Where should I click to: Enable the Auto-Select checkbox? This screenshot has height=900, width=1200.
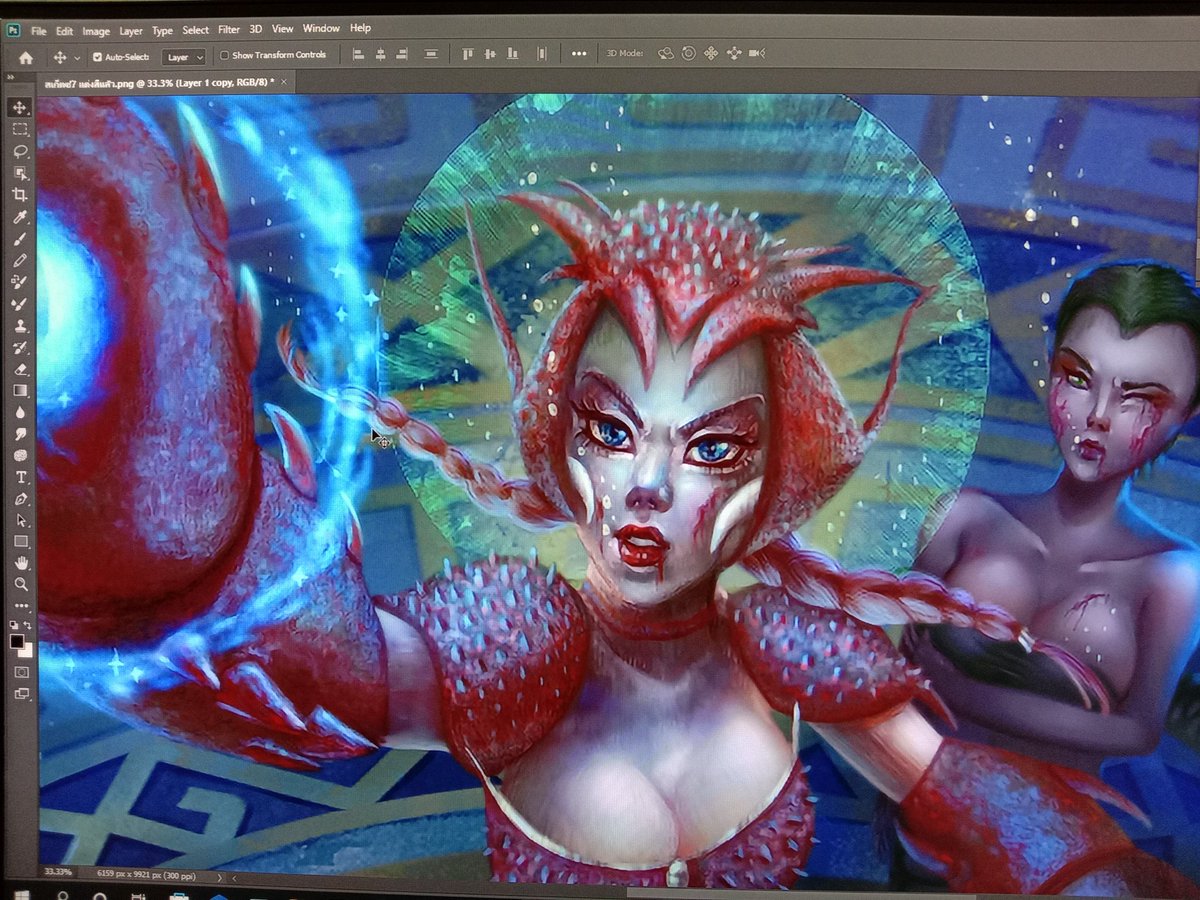click(x=97, y=57)
